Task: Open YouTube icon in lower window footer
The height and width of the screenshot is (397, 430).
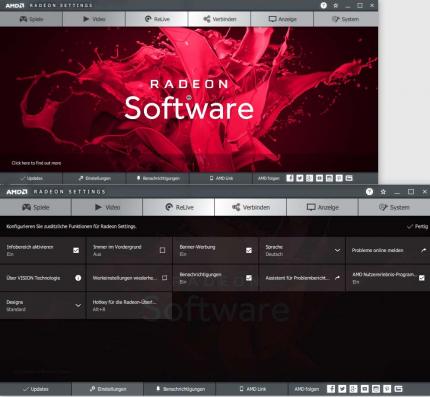Action: tap(365, 389)
